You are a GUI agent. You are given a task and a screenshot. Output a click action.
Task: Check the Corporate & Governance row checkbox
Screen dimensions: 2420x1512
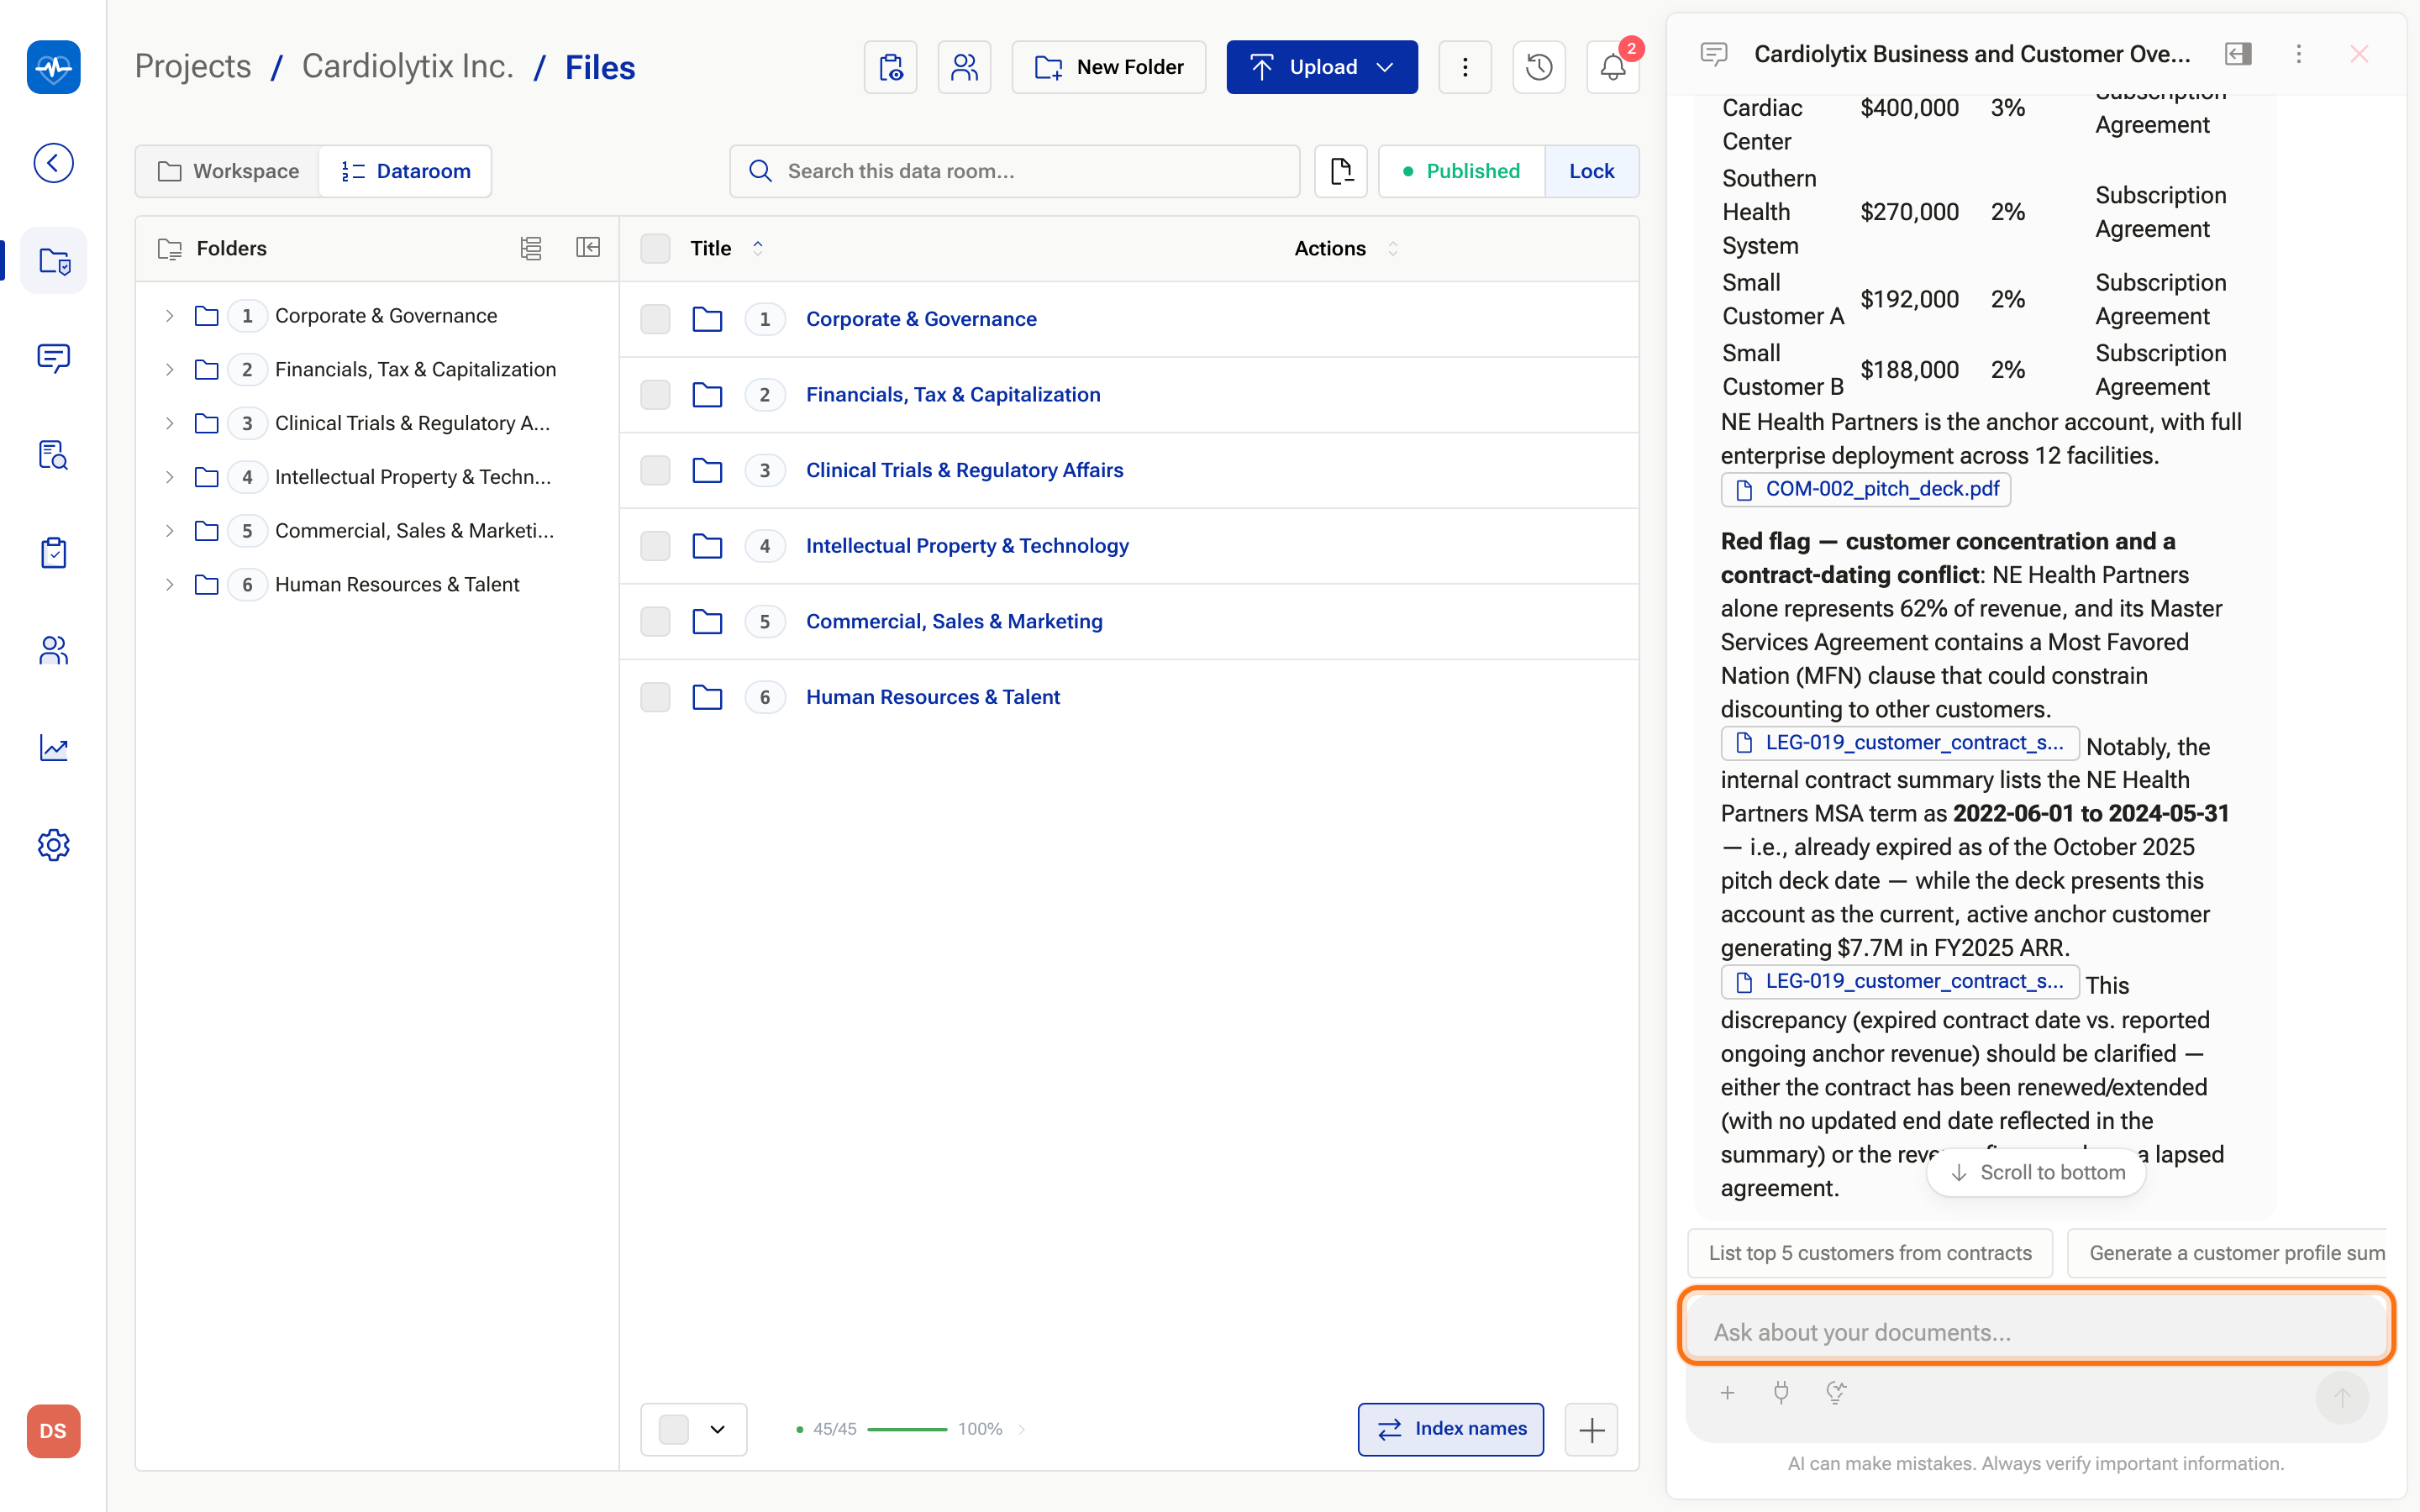(x=655, y=319)
